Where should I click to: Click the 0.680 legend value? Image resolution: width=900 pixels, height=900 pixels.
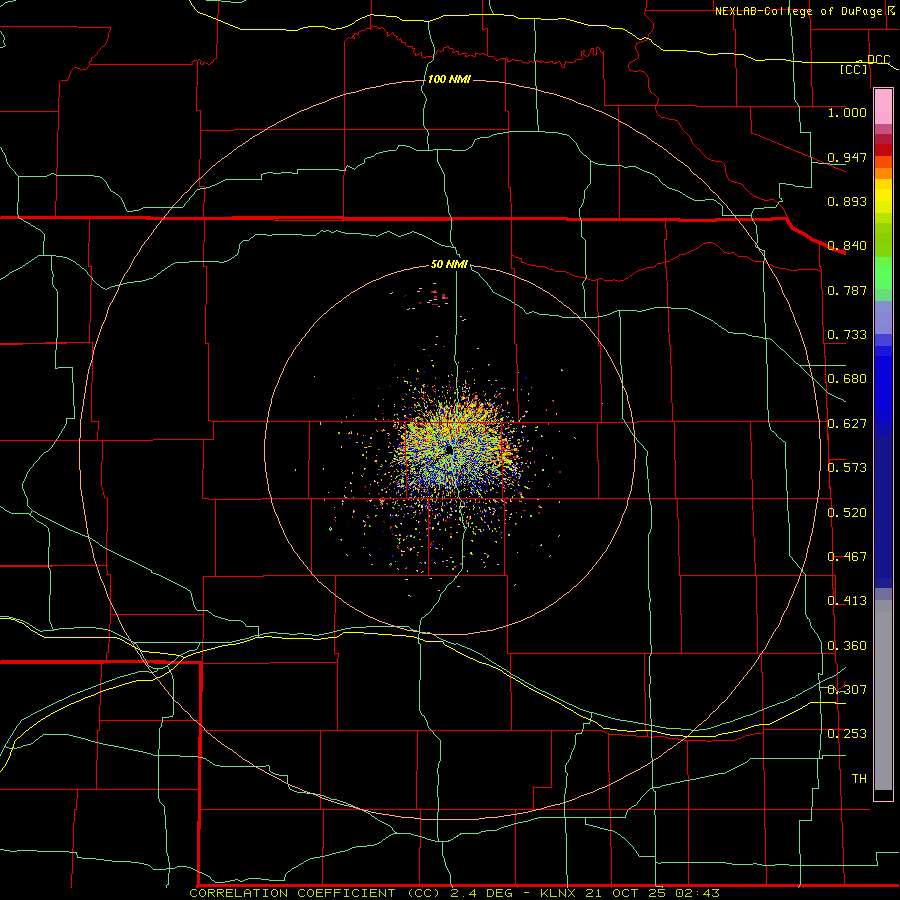pyautogui.click(x=847, y=379)
